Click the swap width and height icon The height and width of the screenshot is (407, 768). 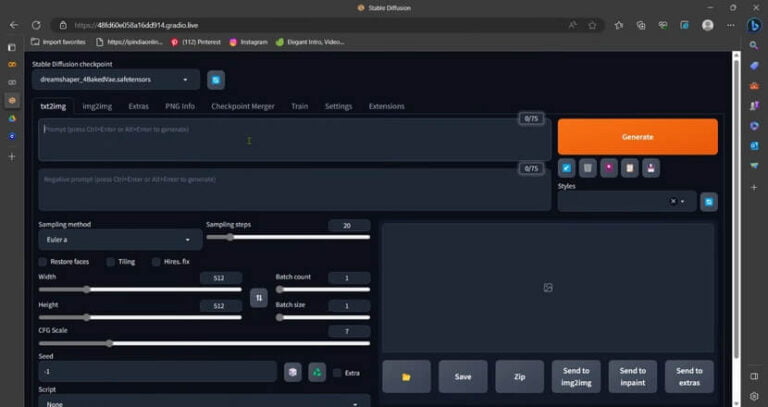258,297
